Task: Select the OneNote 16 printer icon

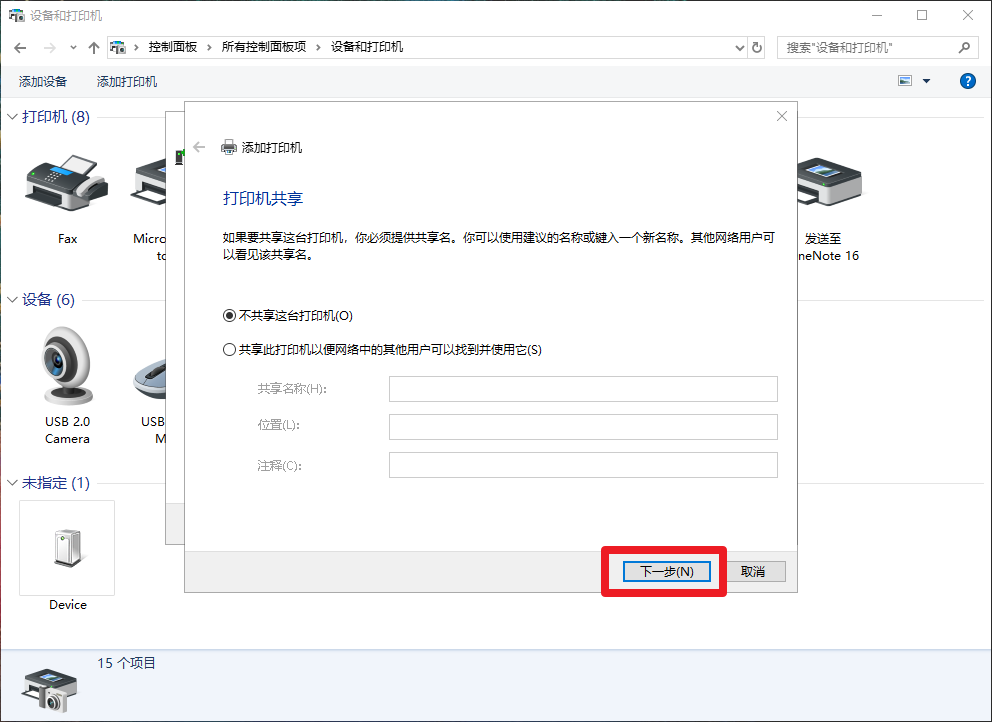Action: (828, 185)
